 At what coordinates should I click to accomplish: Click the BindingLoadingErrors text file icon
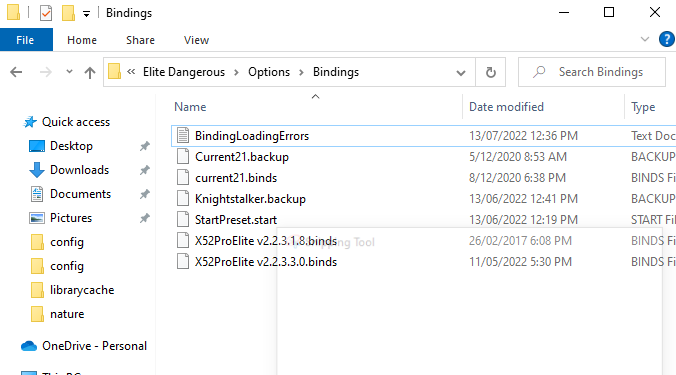pyautogui.click(x=183, y=135)
